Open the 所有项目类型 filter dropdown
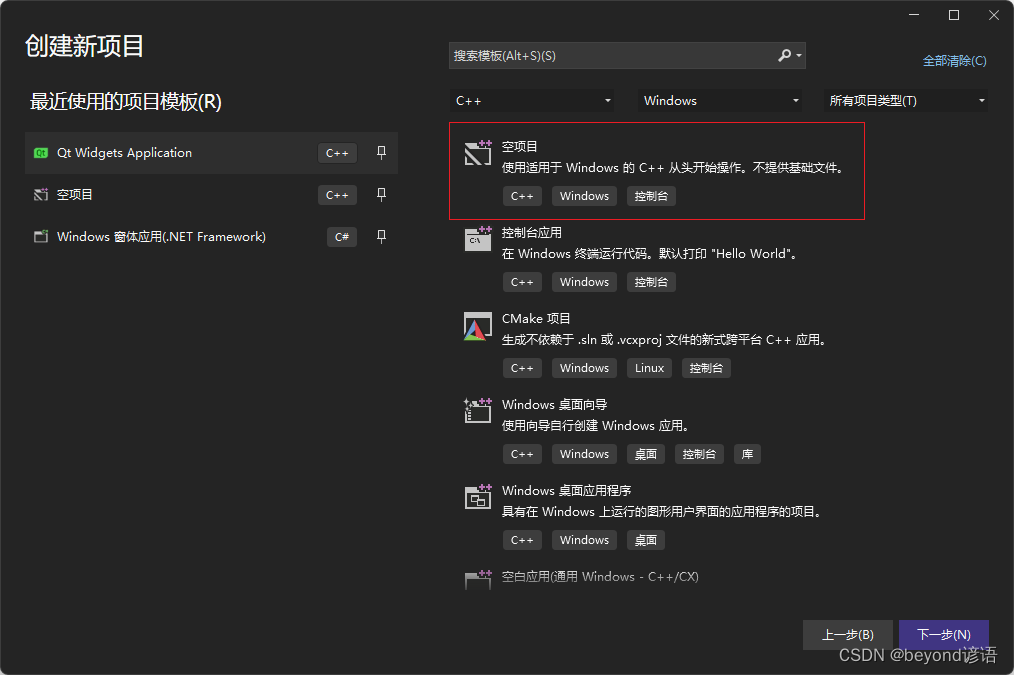 point(906,101)
